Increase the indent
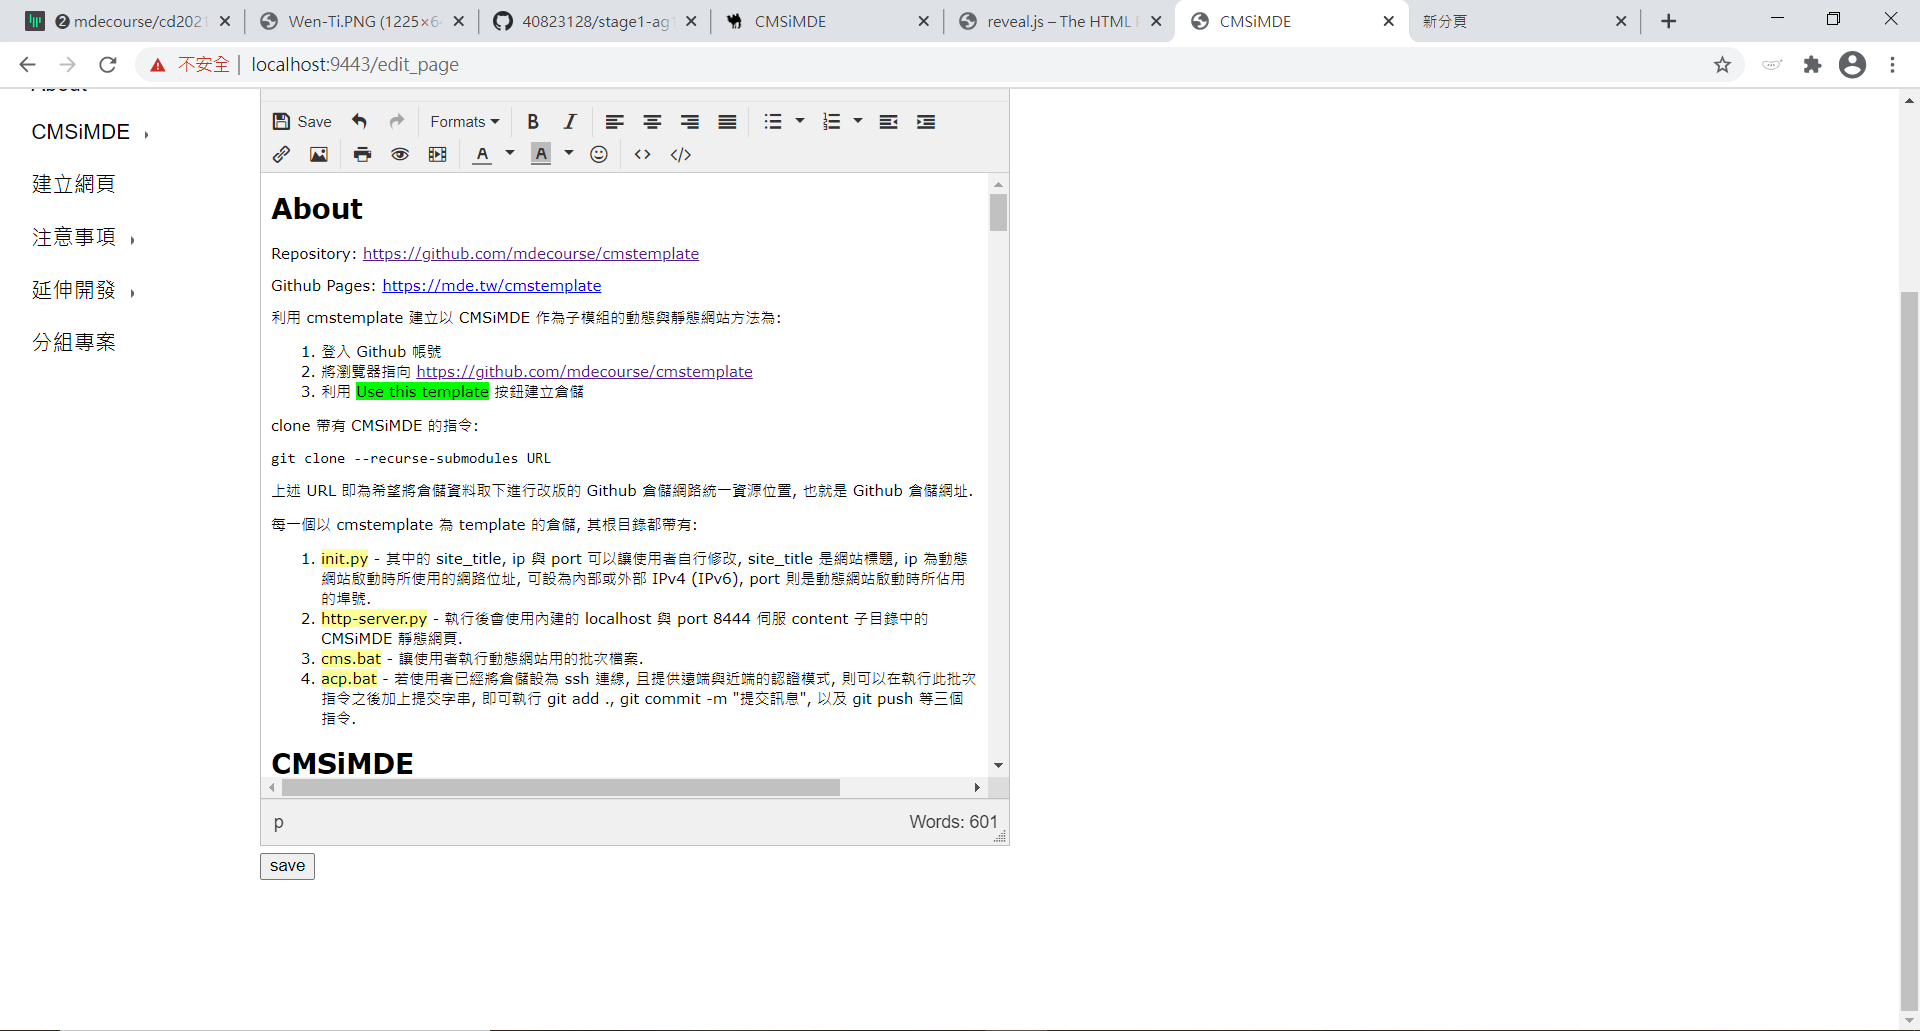Screen dimensions: 1920x1031 pos(926,122)
